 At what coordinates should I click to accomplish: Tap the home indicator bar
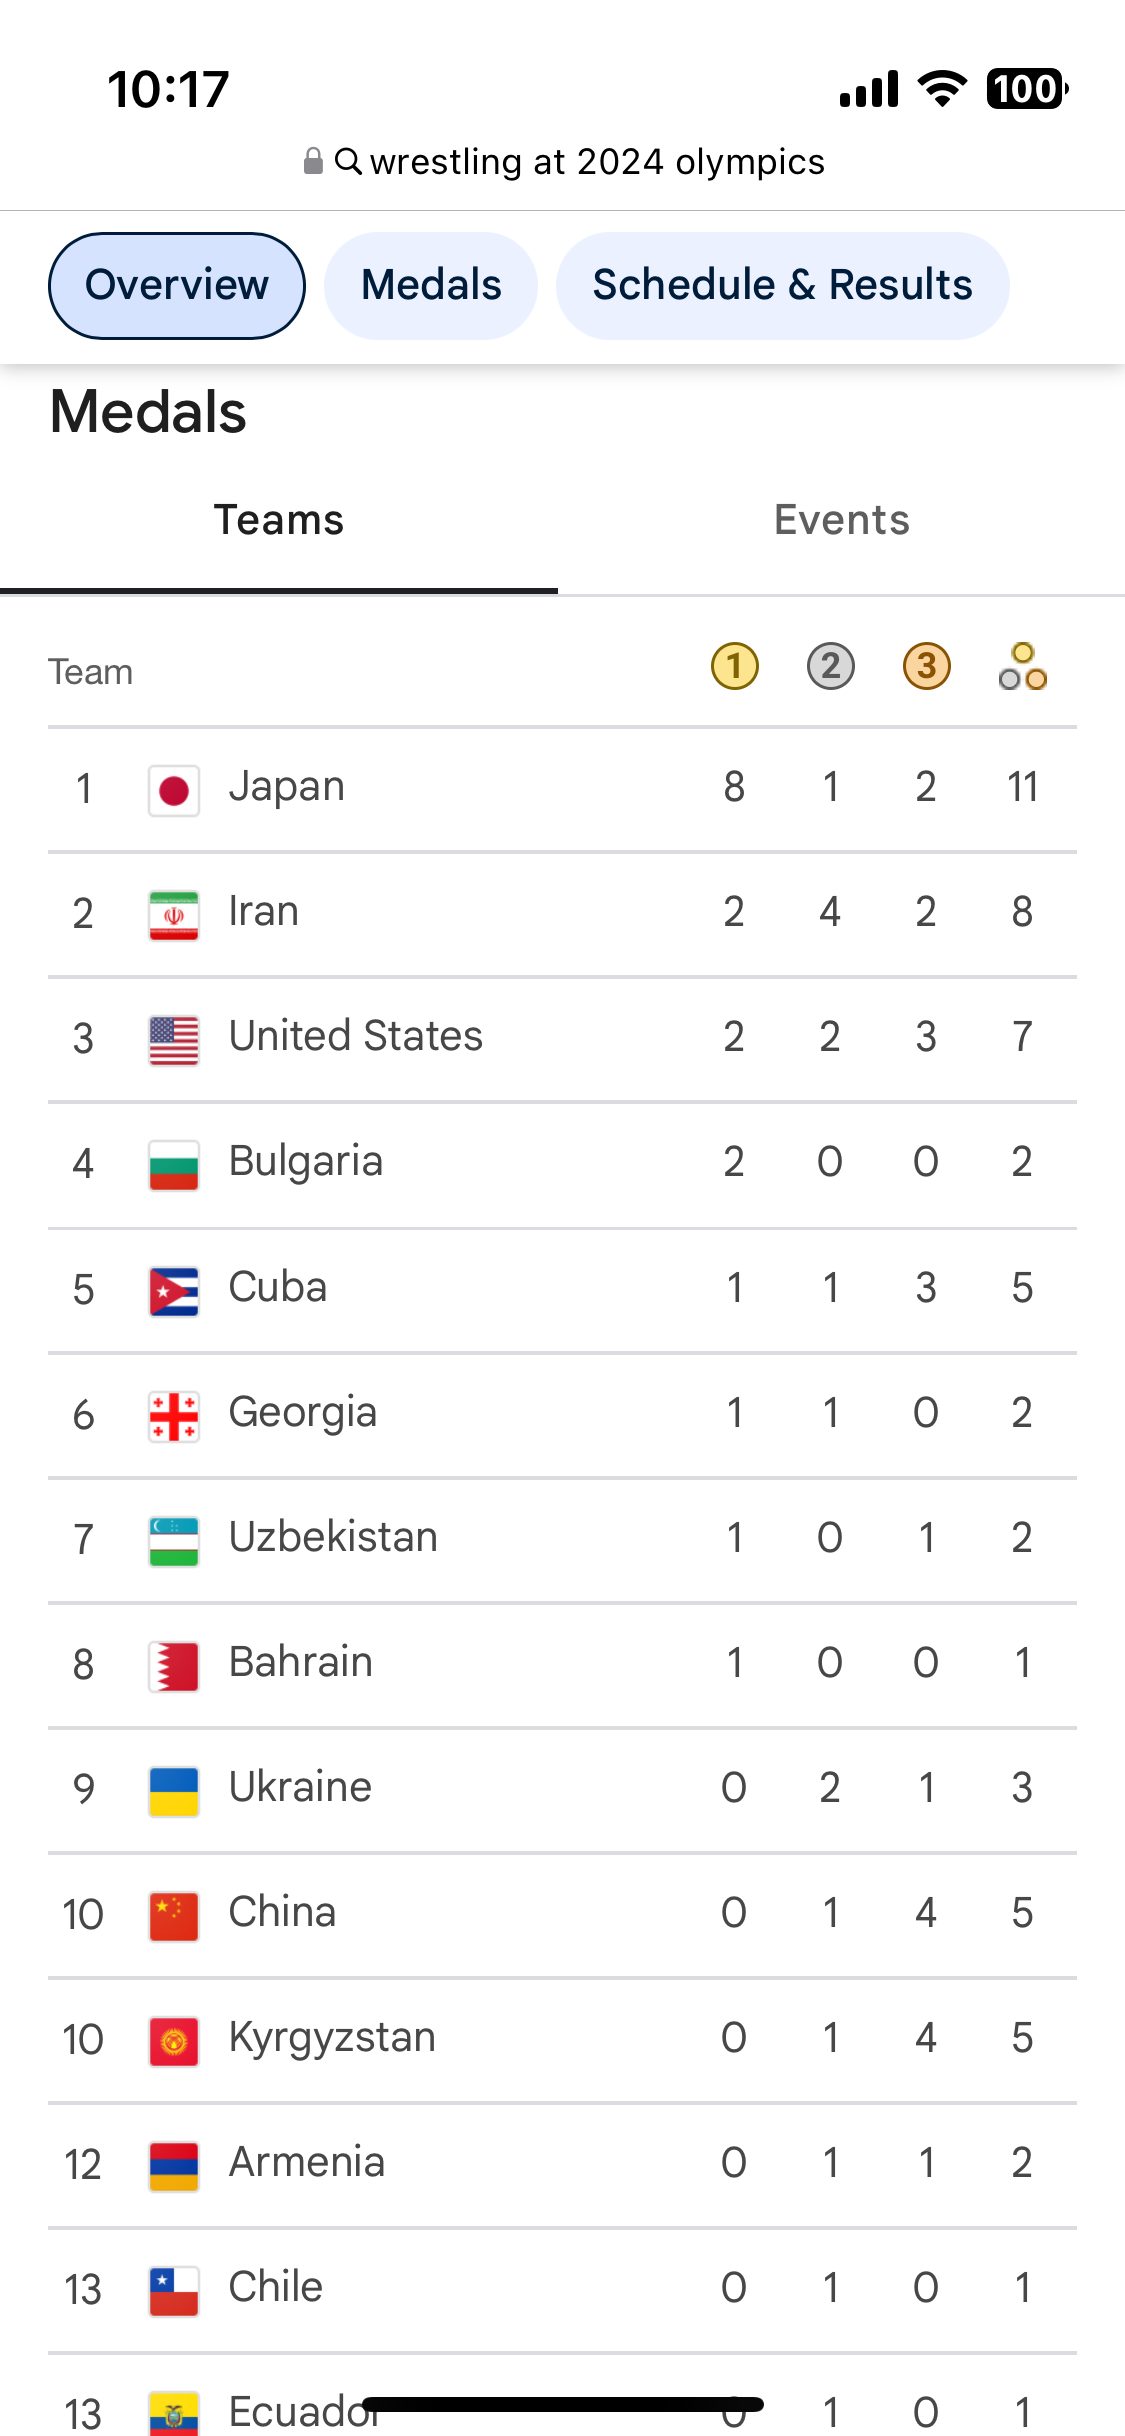click(563, 2404)
